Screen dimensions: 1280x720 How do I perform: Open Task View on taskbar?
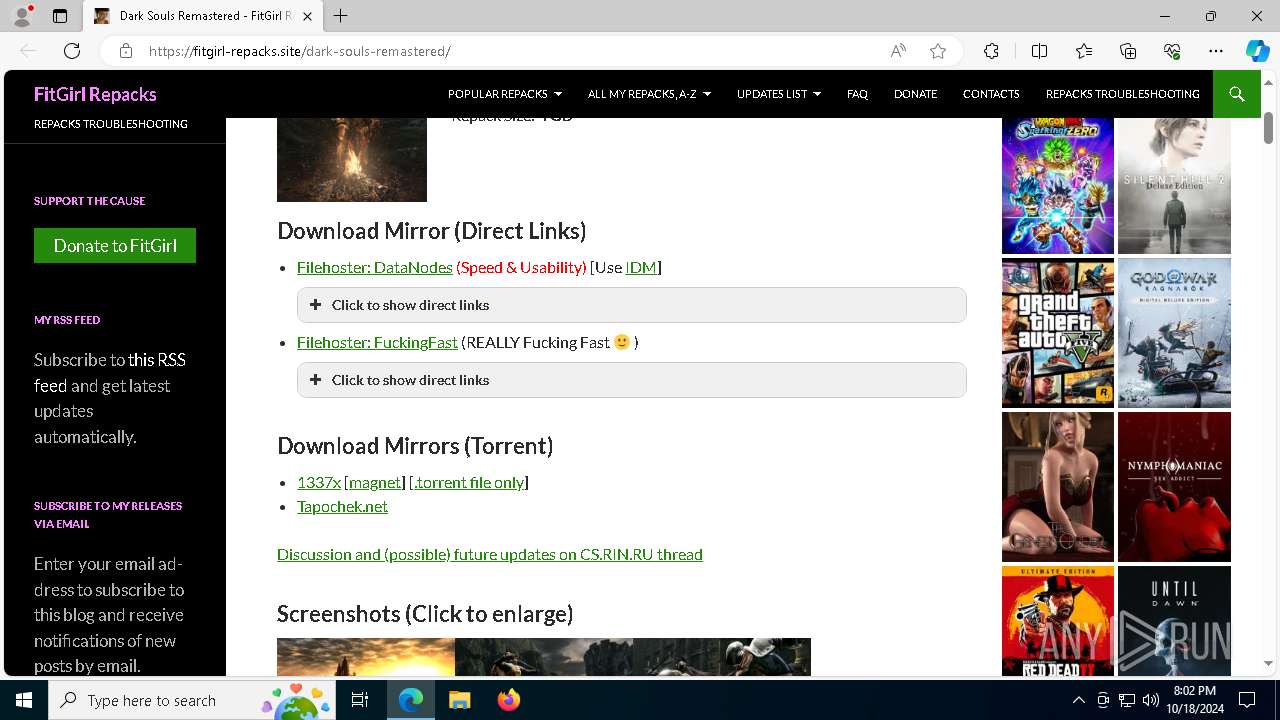click(360, 700)
